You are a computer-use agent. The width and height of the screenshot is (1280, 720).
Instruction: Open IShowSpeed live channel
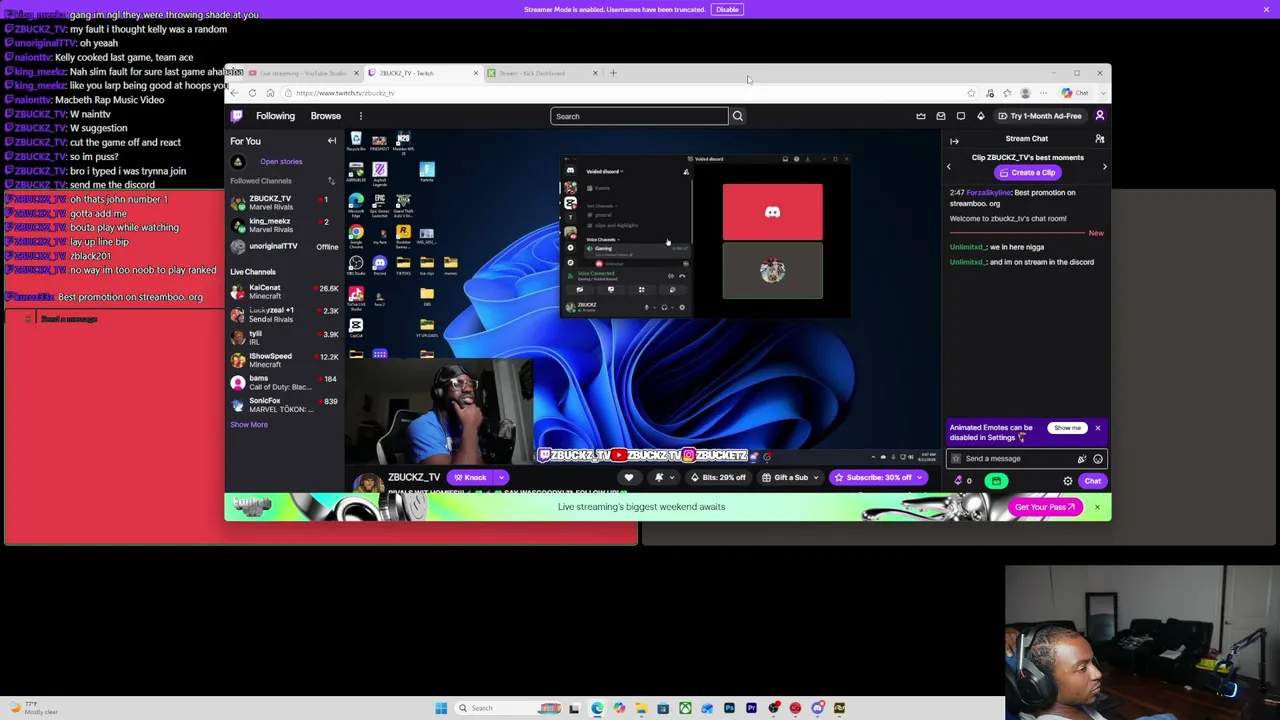point(284,360)
